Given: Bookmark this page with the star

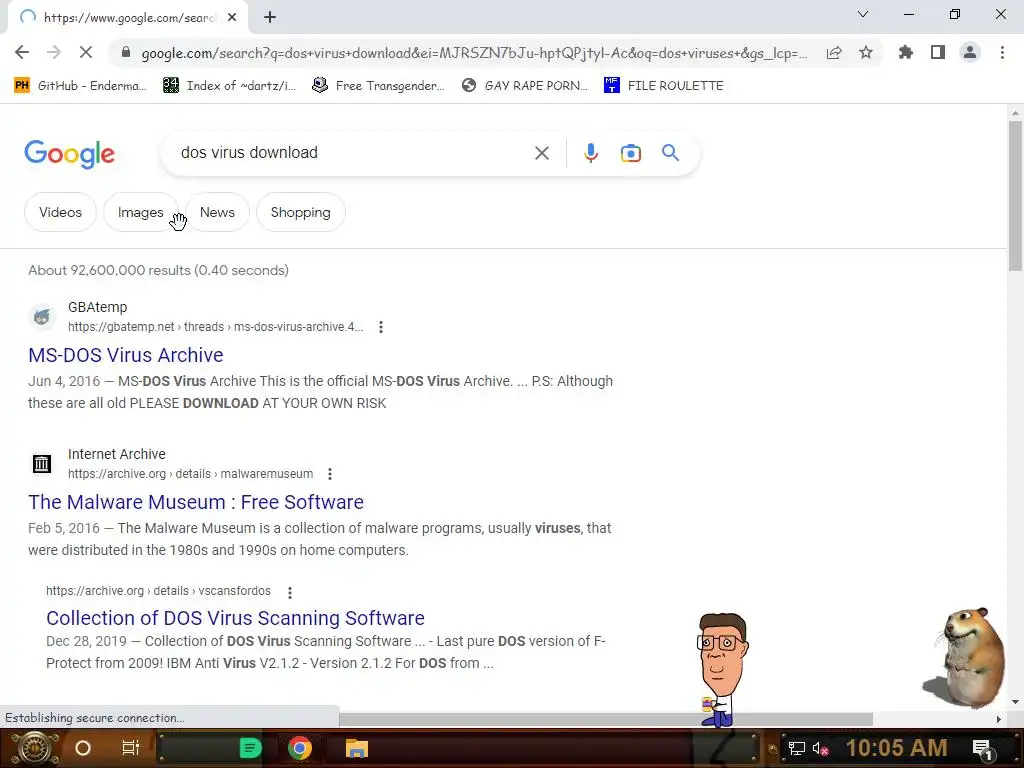Looking at the screenshot, I should pos(866,52).
